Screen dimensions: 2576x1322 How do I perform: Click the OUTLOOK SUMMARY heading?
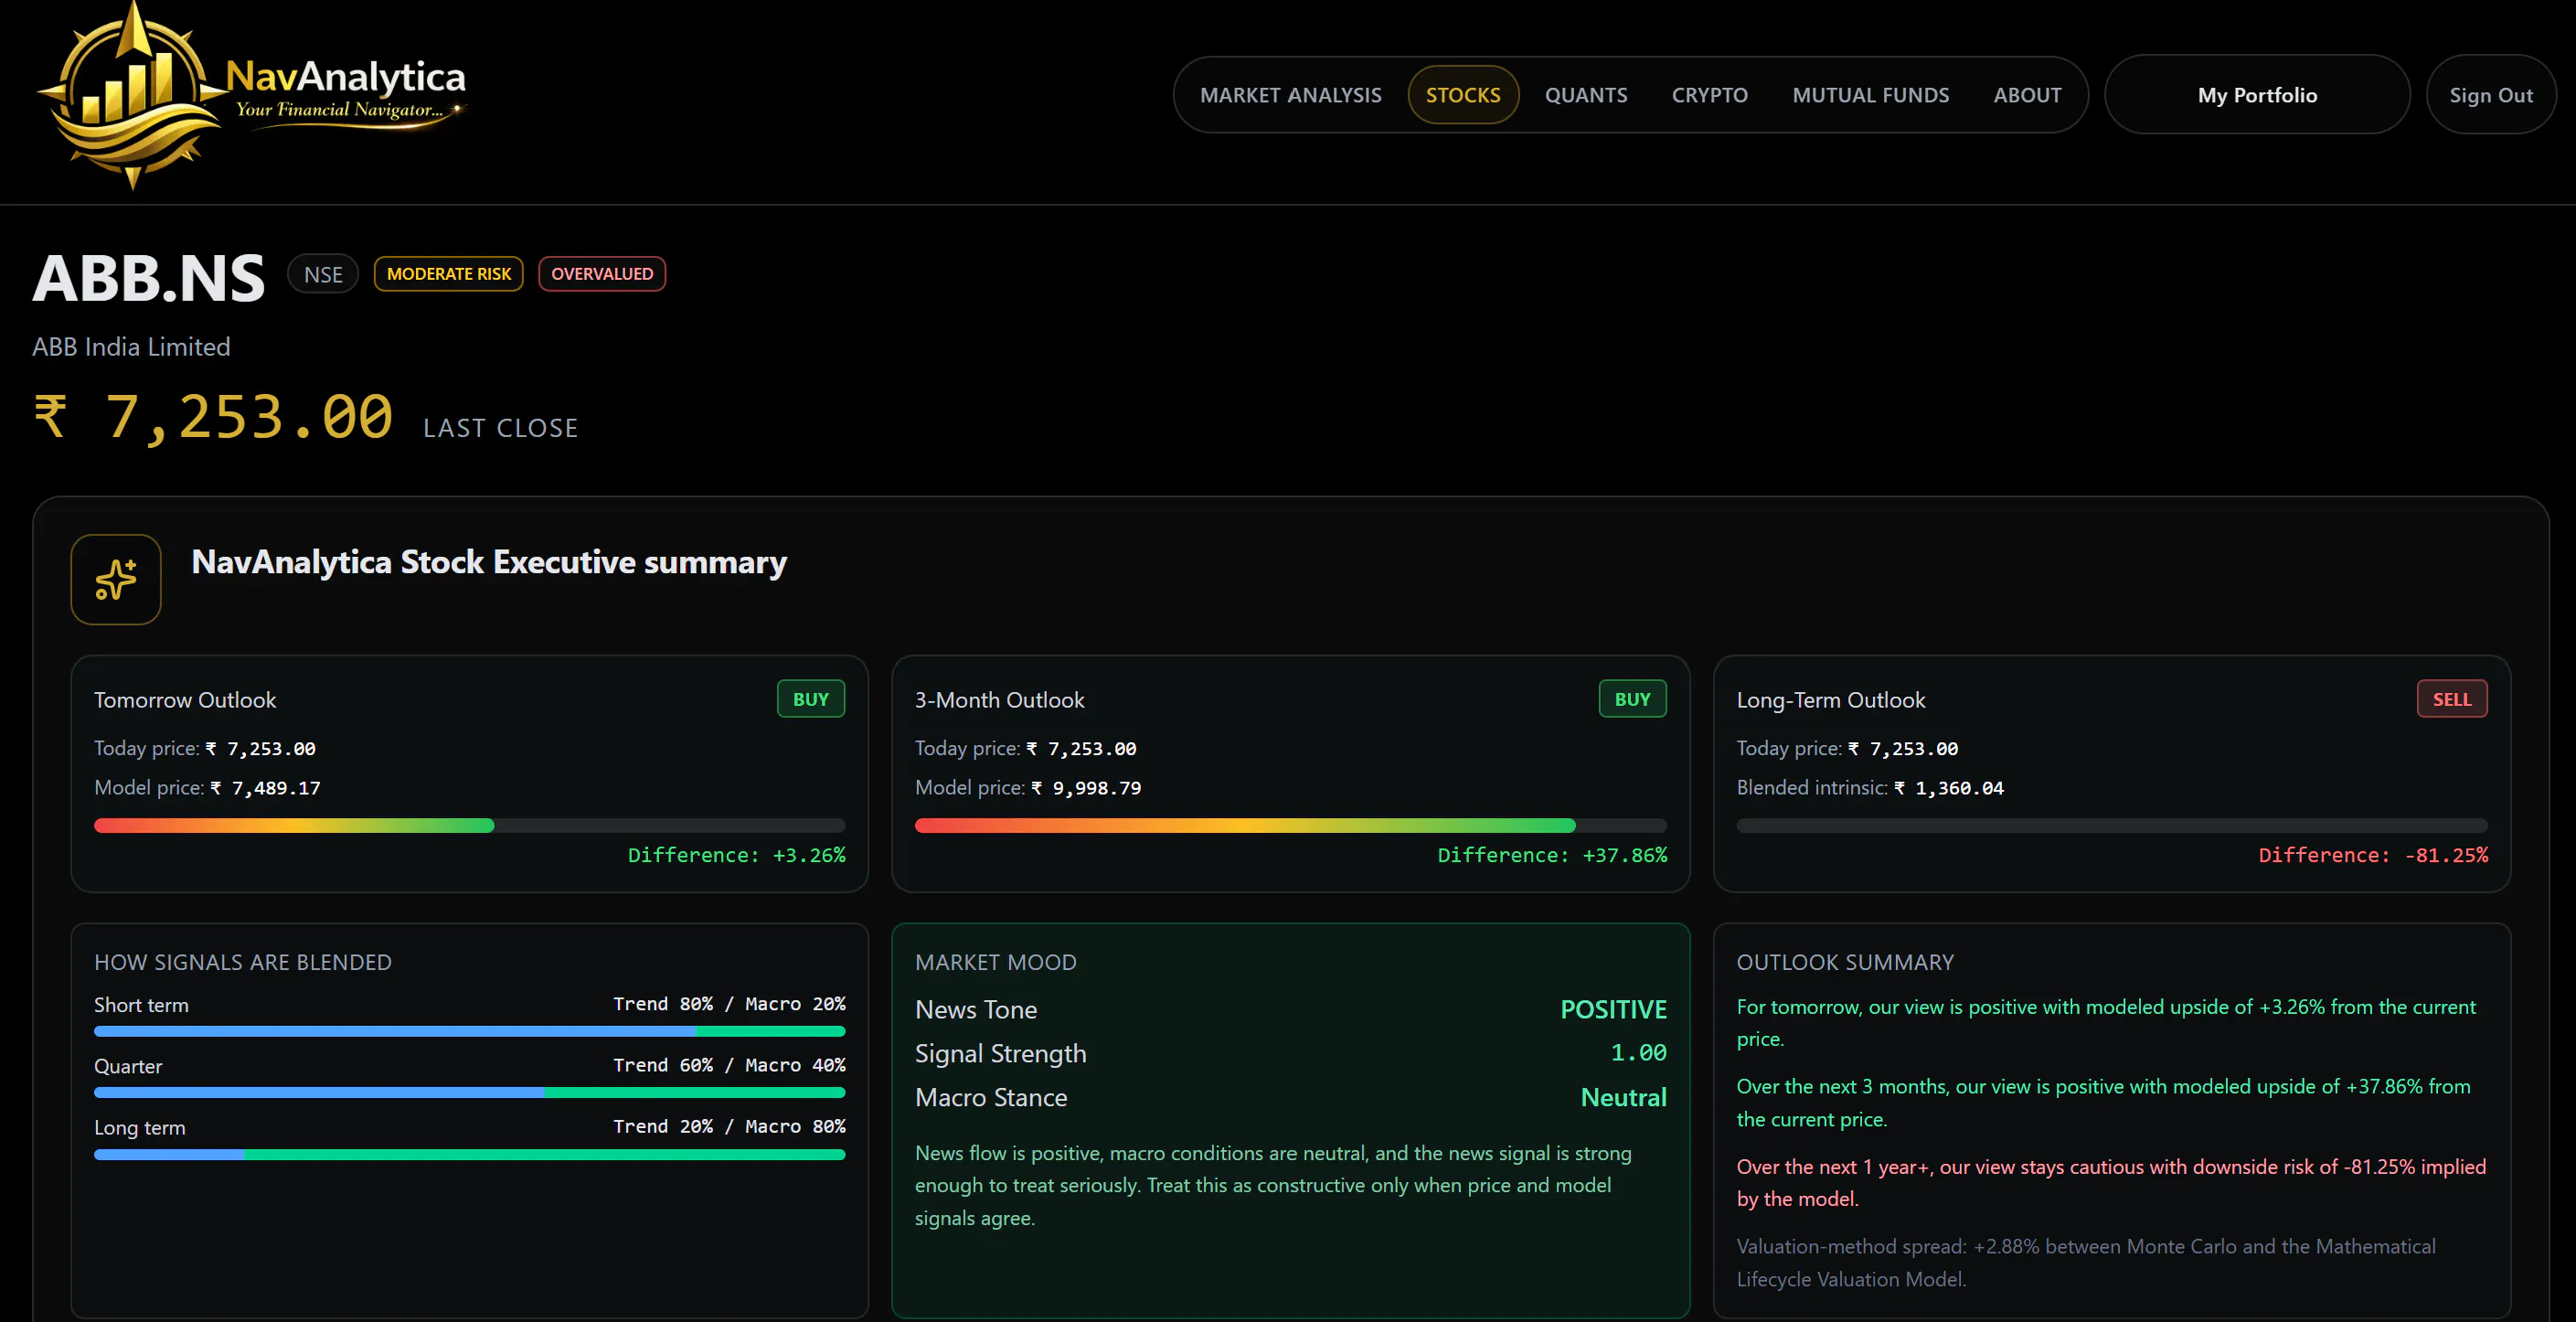pos(1845,962)
